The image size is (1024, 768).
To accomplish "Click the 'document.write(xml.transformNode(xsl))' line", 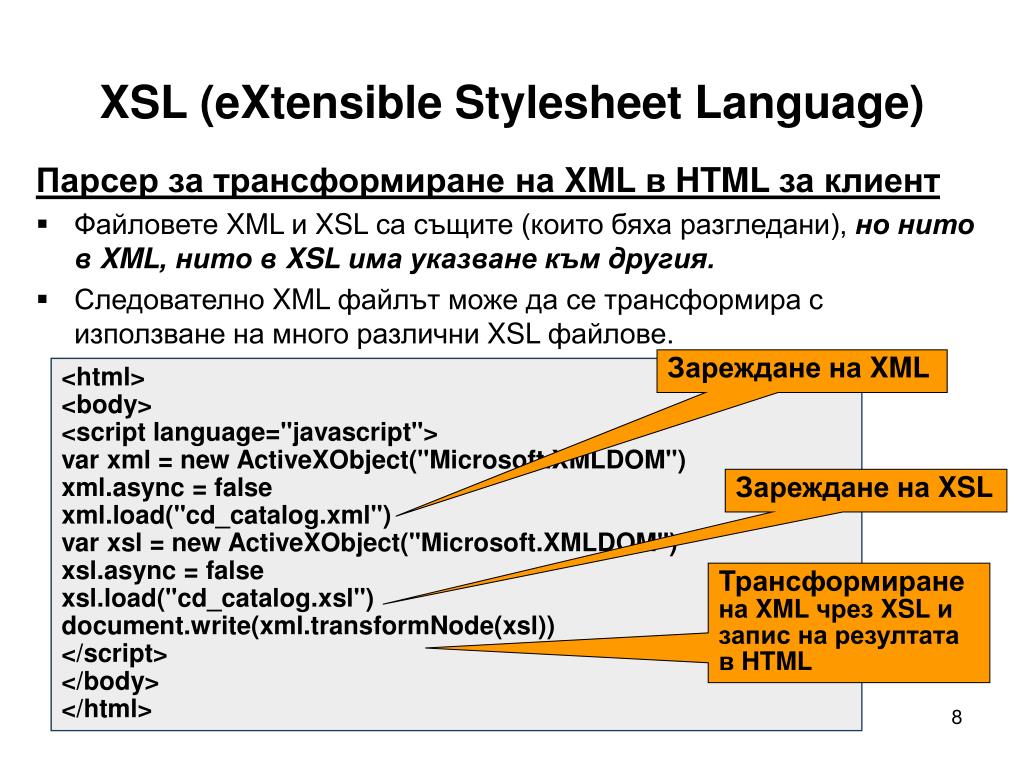I will (x=308, y=626).
